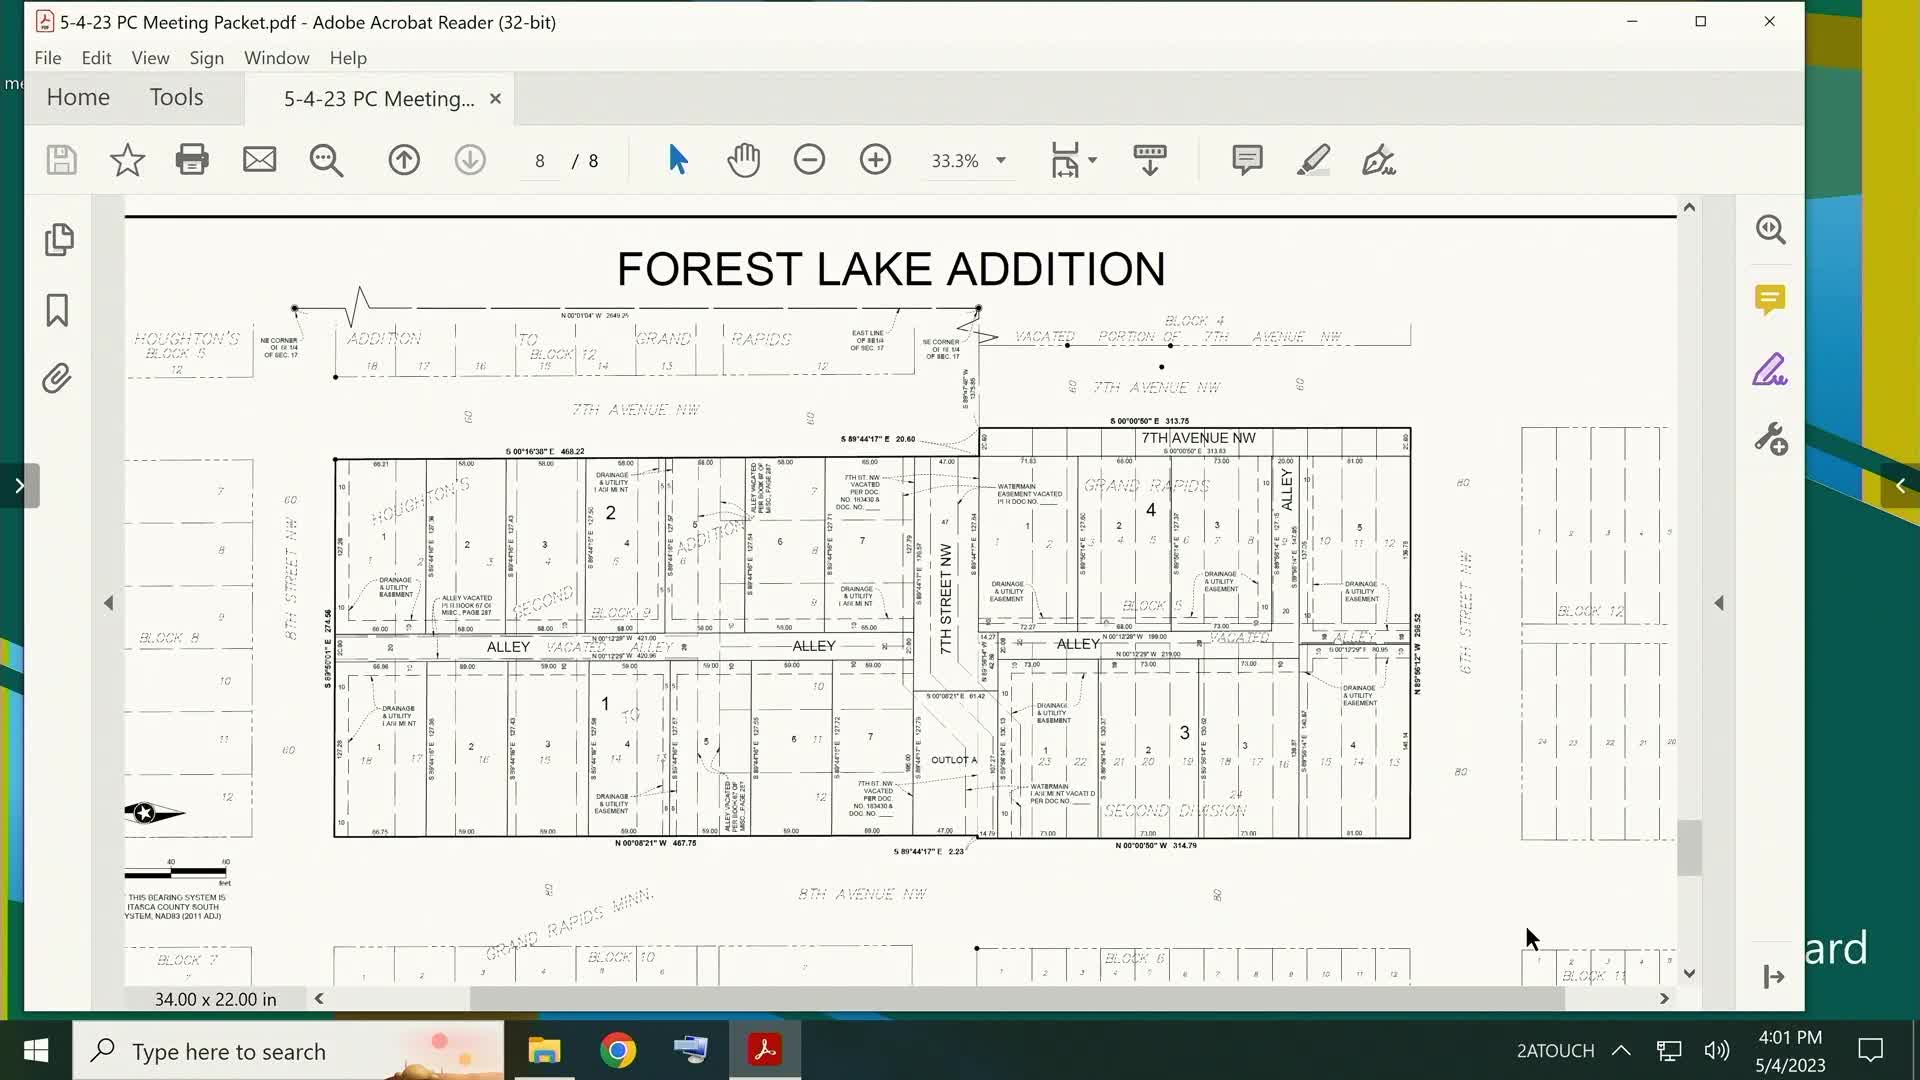Image resolution: width=1920 pixels, height=1080 pixels.
Task: Select the 5-4-23 PC Meeting document tab
Action: (x=379, y=99)
